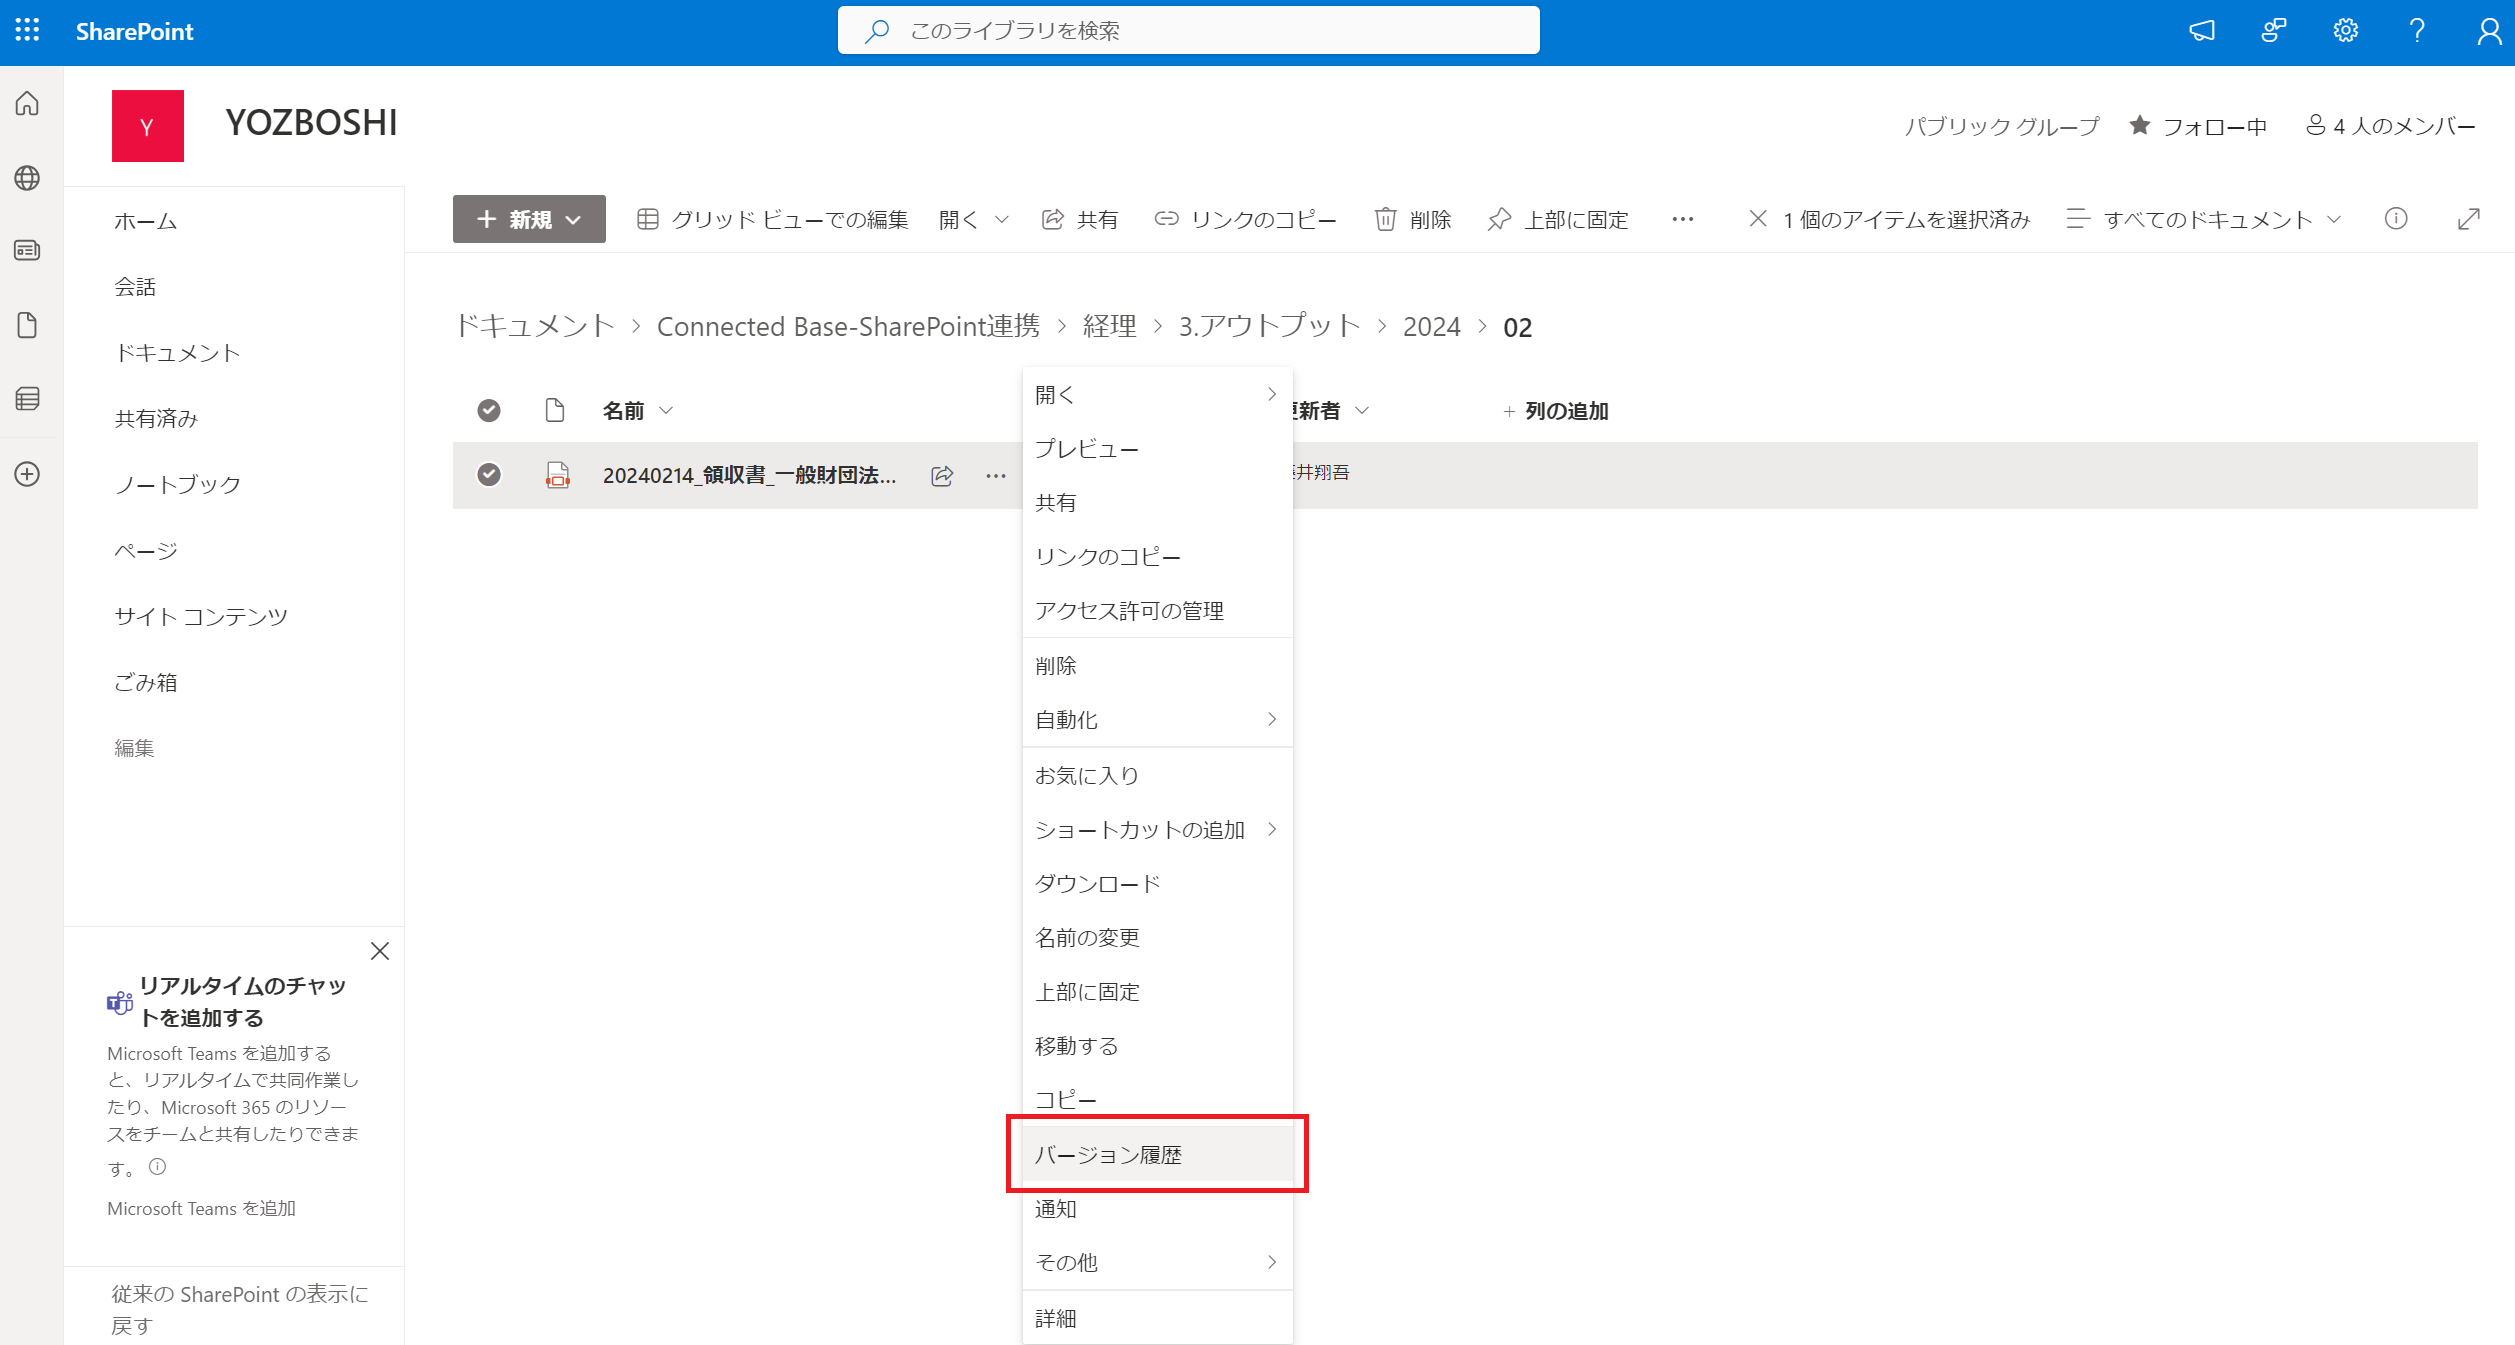
Task: Open the help question mark icon
Action: pyautogui.click(x=2417, y=31)
